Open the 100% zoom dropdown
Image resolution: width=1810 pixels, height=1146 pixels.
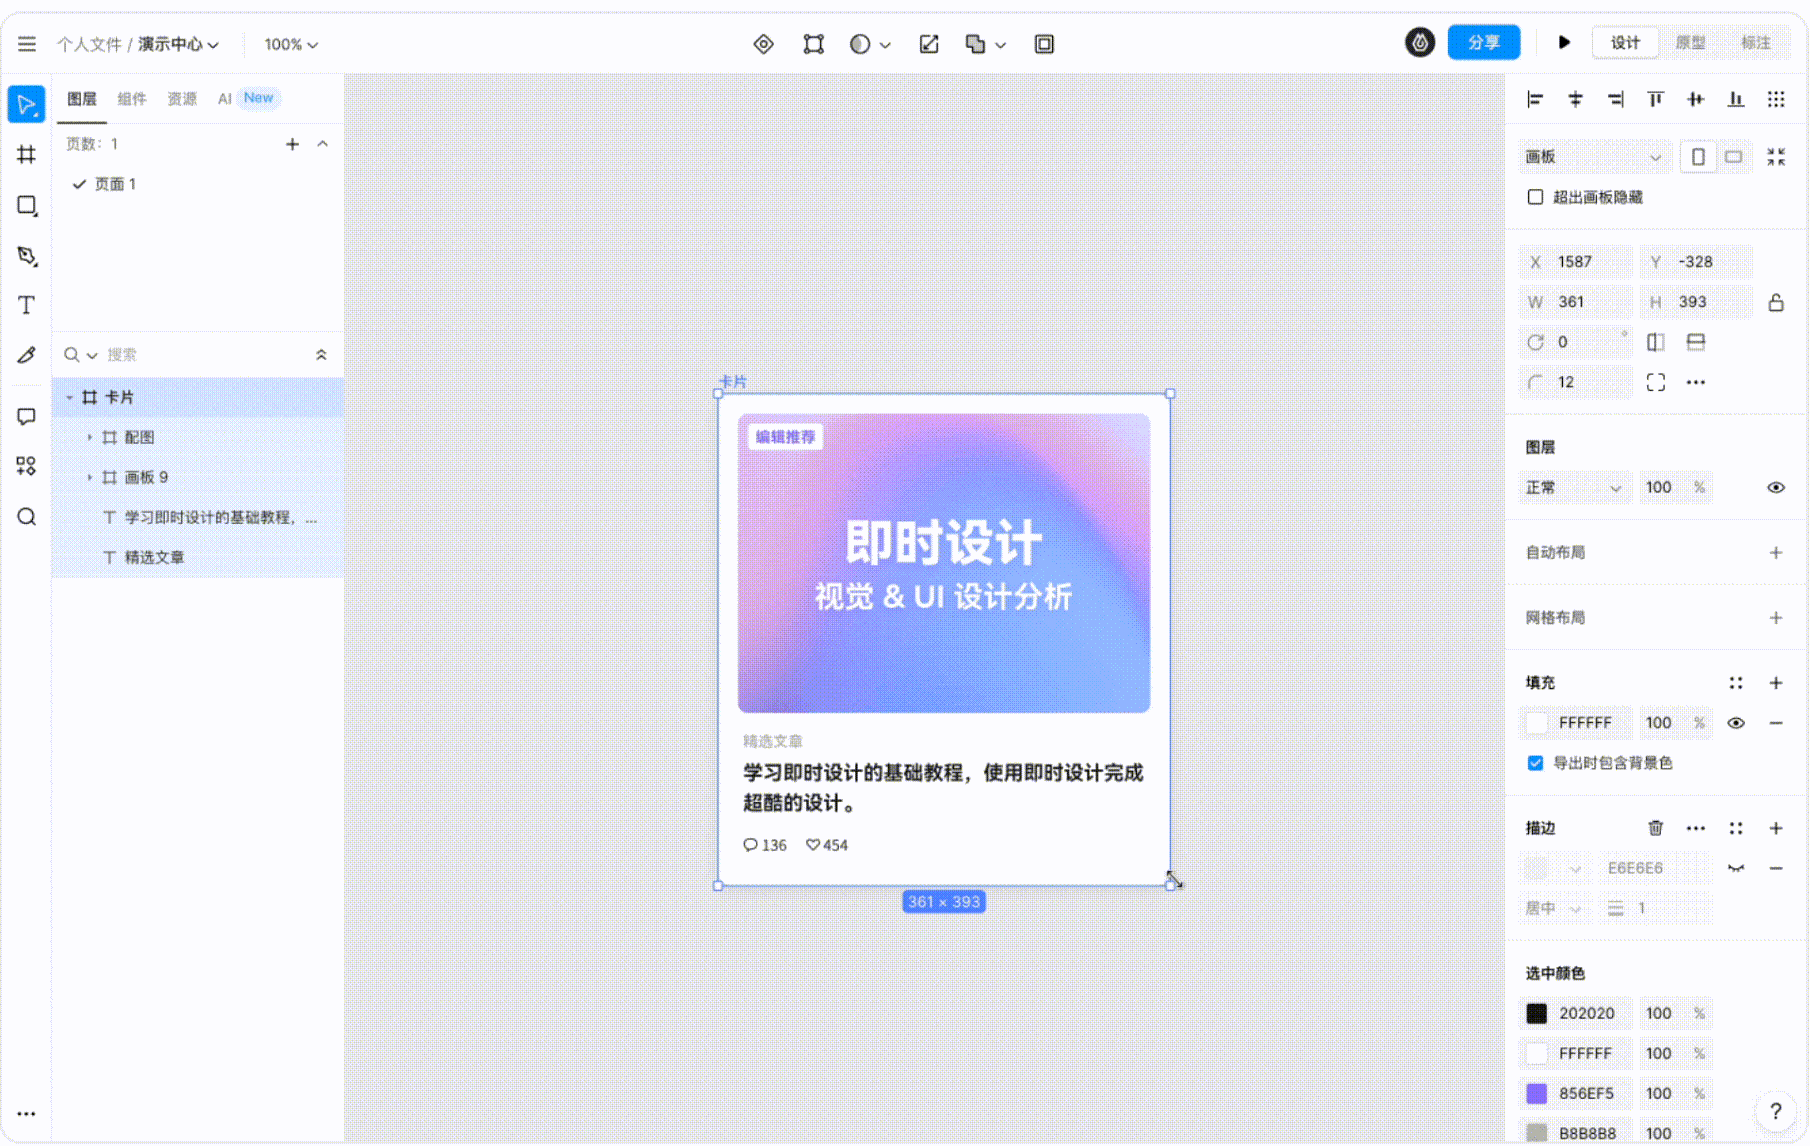pos(291,44)
